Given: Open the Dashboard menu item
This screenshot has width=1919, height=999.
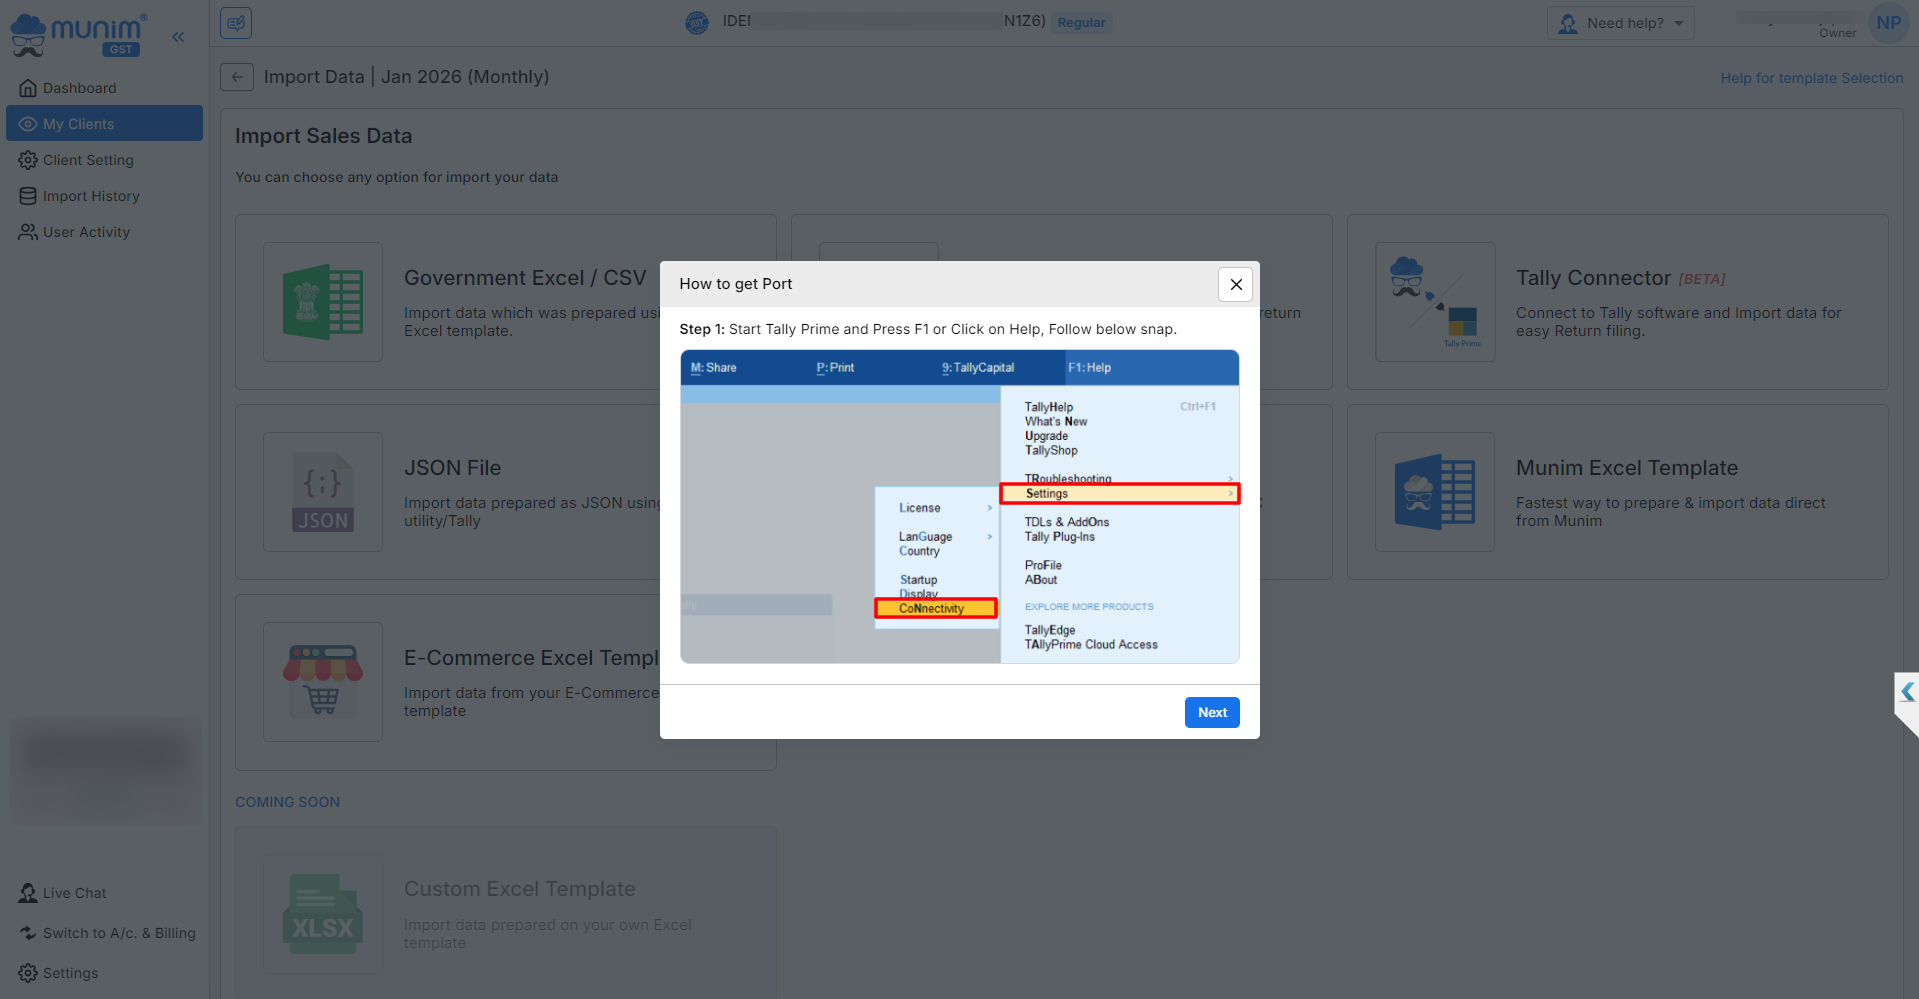Looking at the screenshot, I should [x=79, y=88].
